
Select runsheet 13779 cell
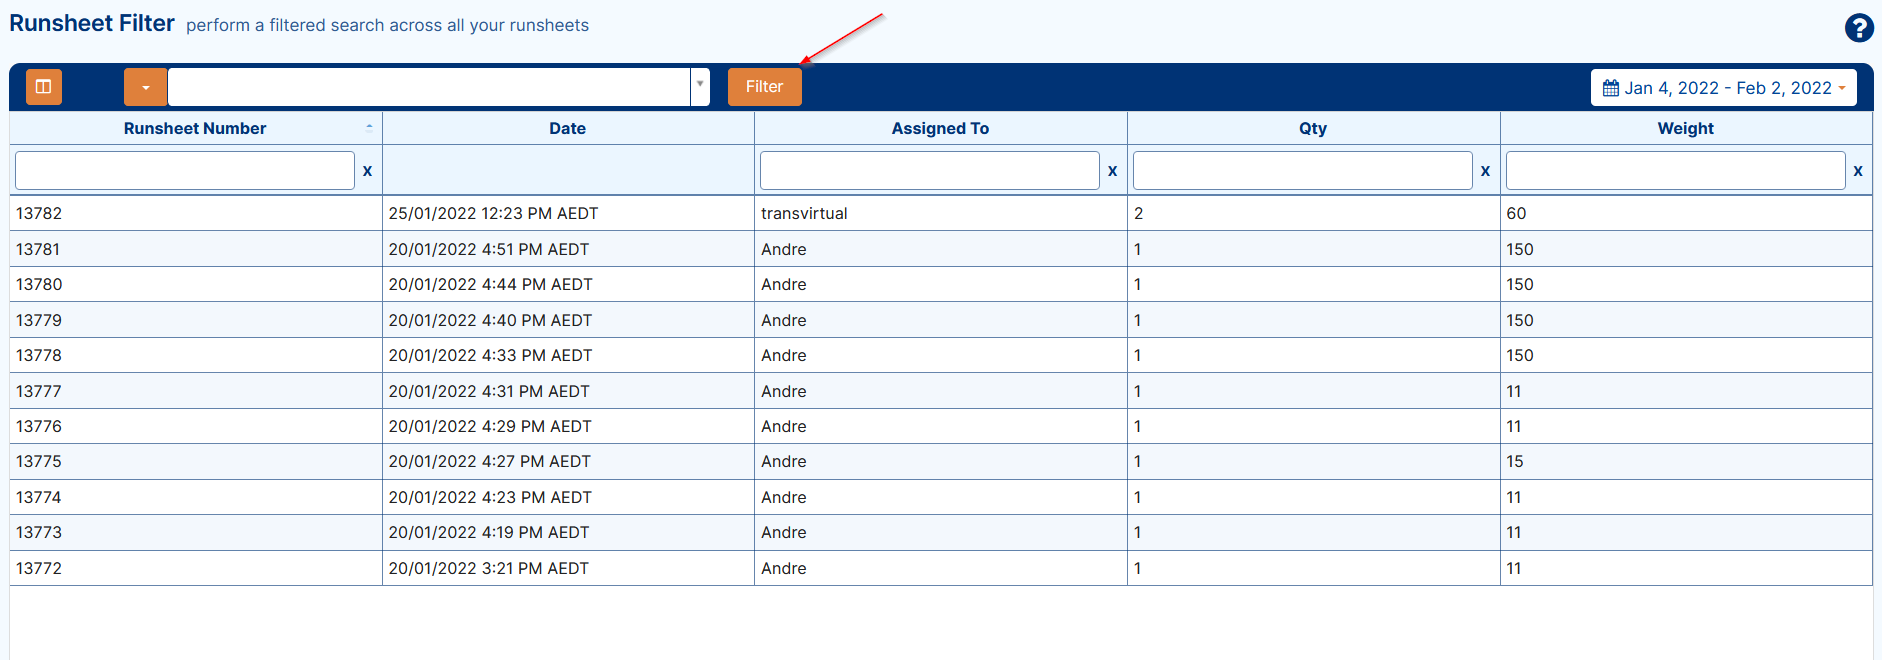coord(196,320)
